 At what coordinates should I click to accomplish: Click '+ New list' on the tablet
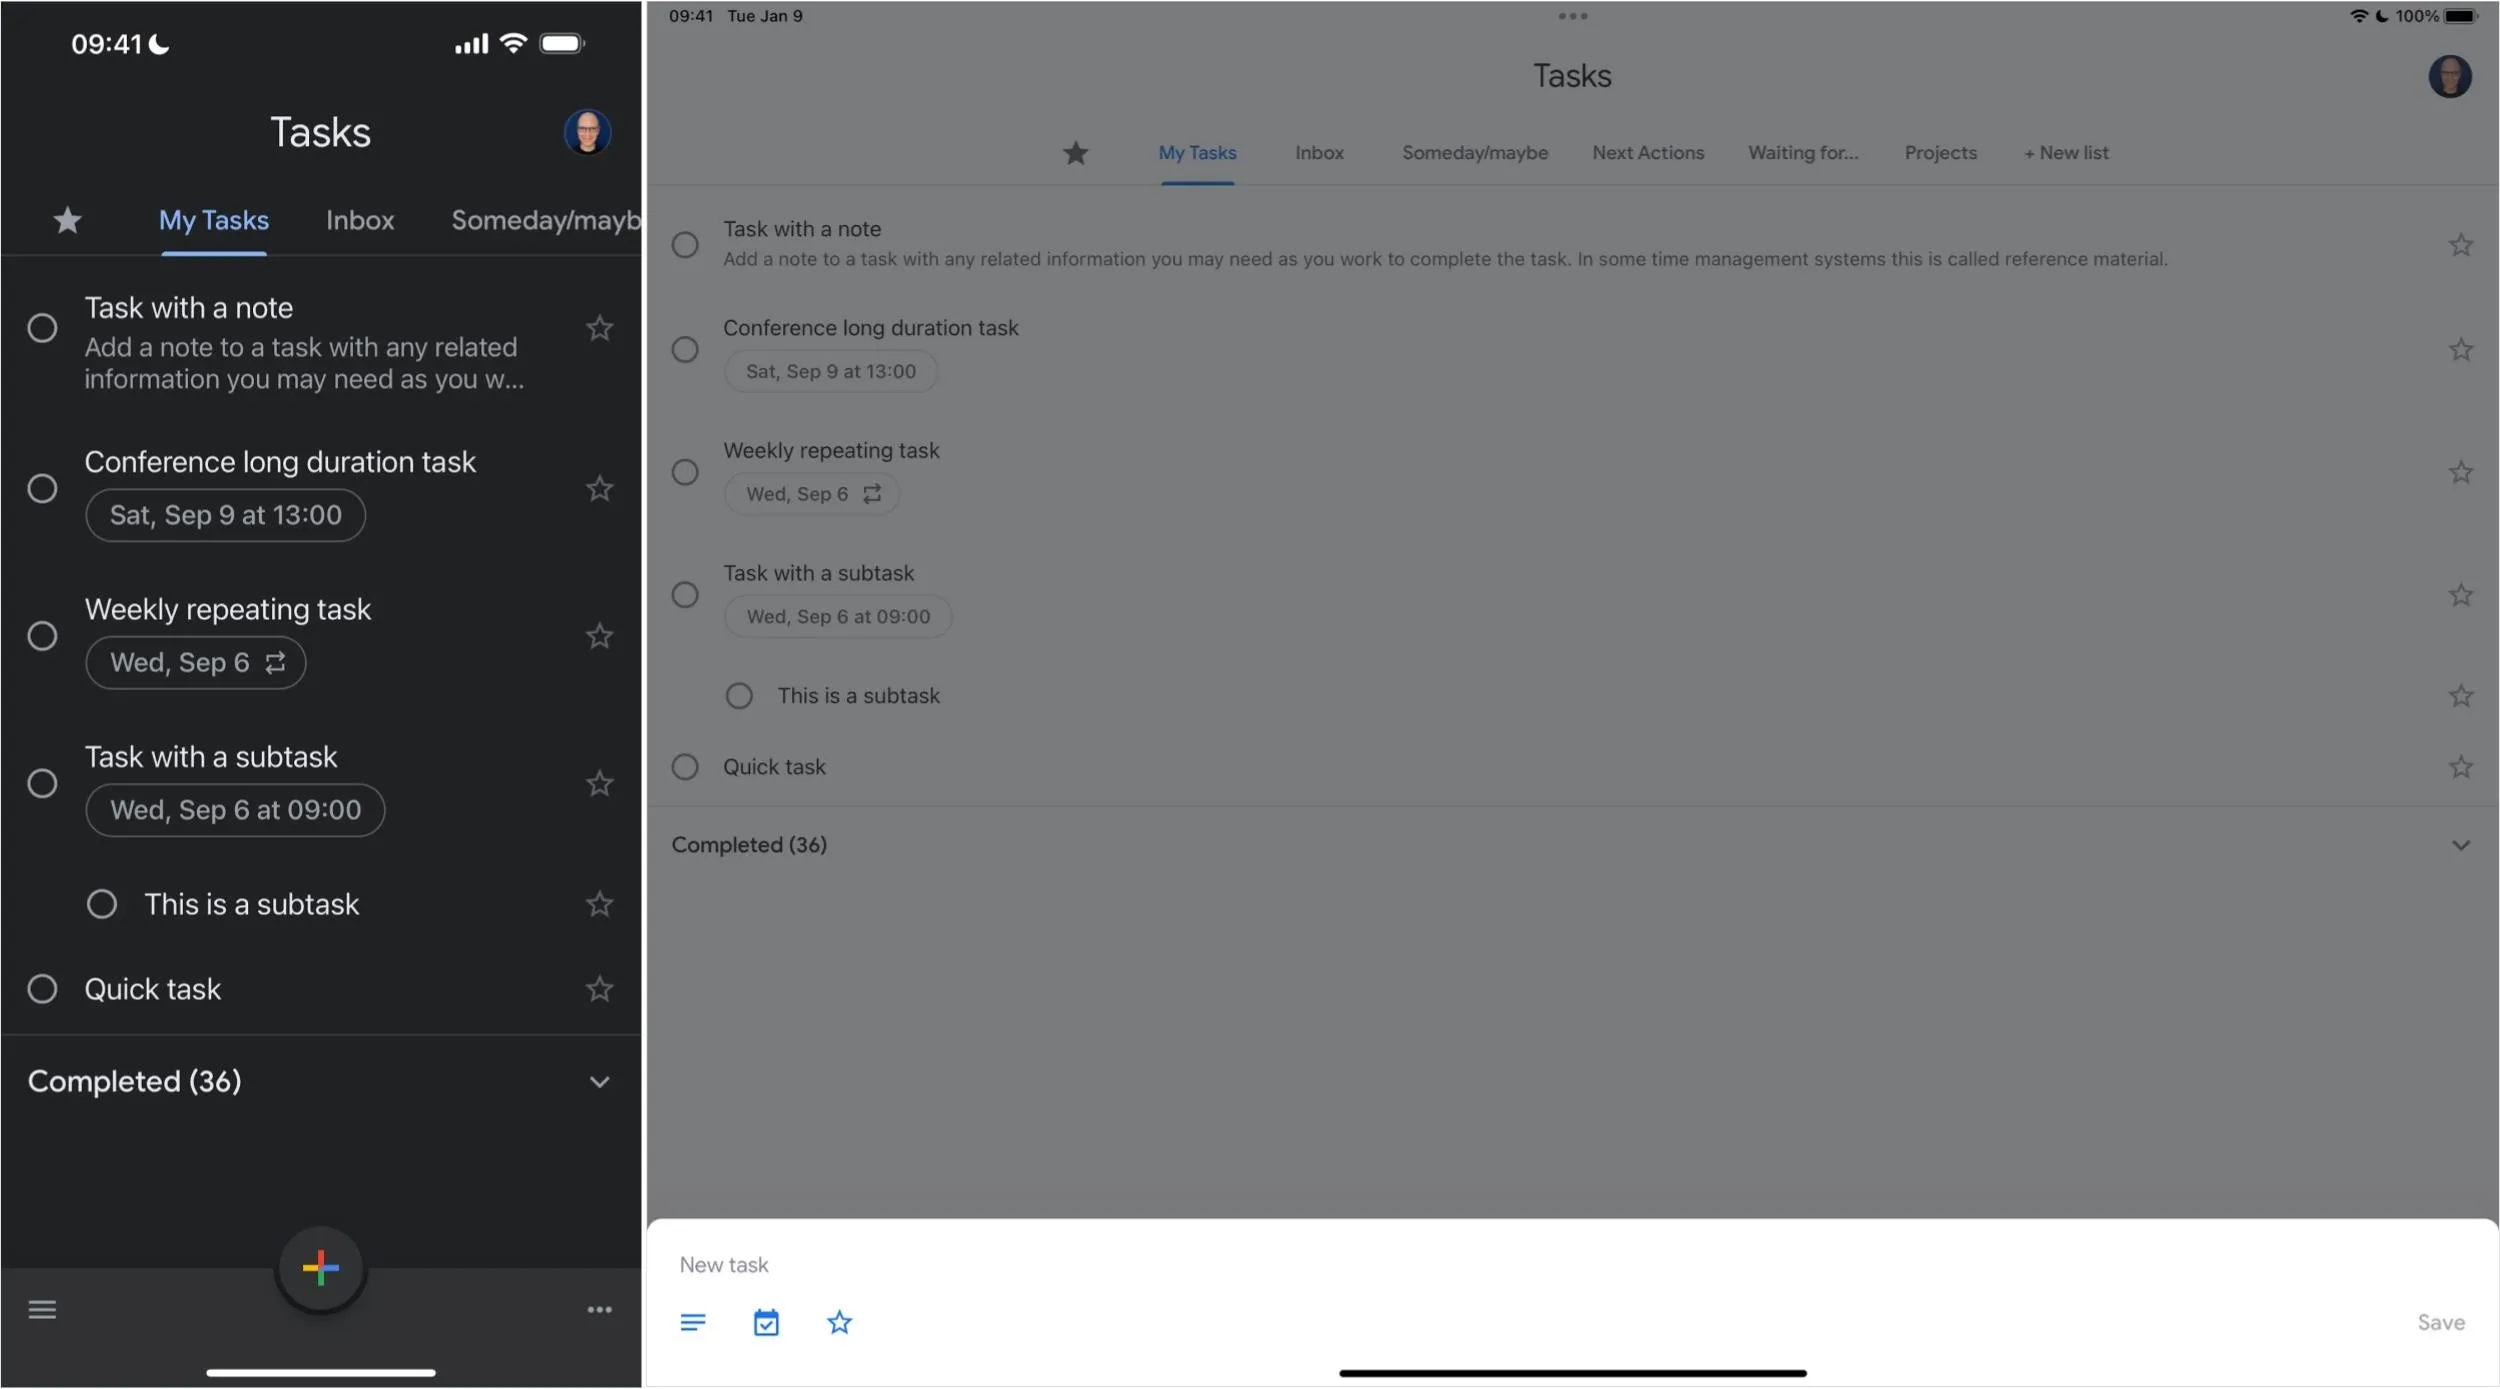(2066, 153)
